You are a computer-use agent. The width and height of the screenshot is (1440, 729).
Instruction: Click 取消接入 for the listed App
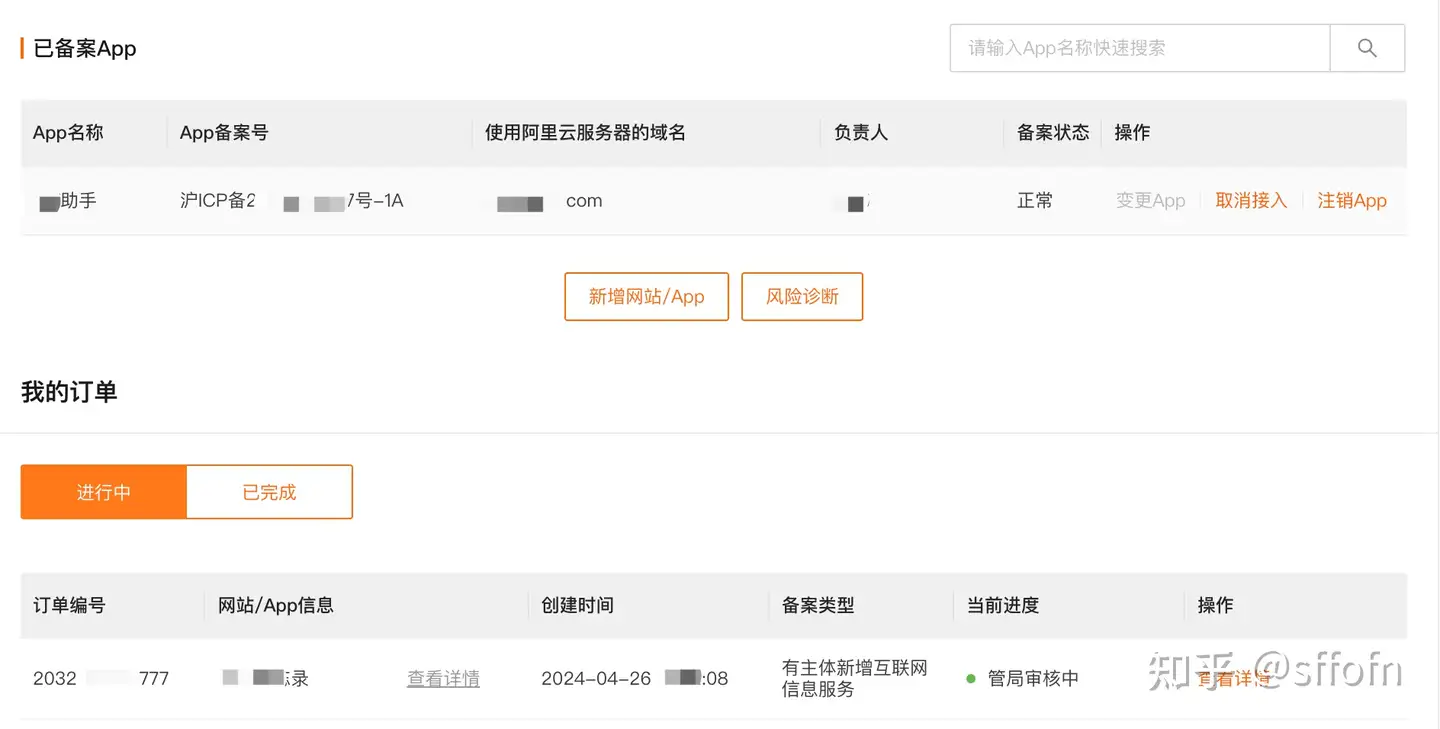click(1250, 201)
